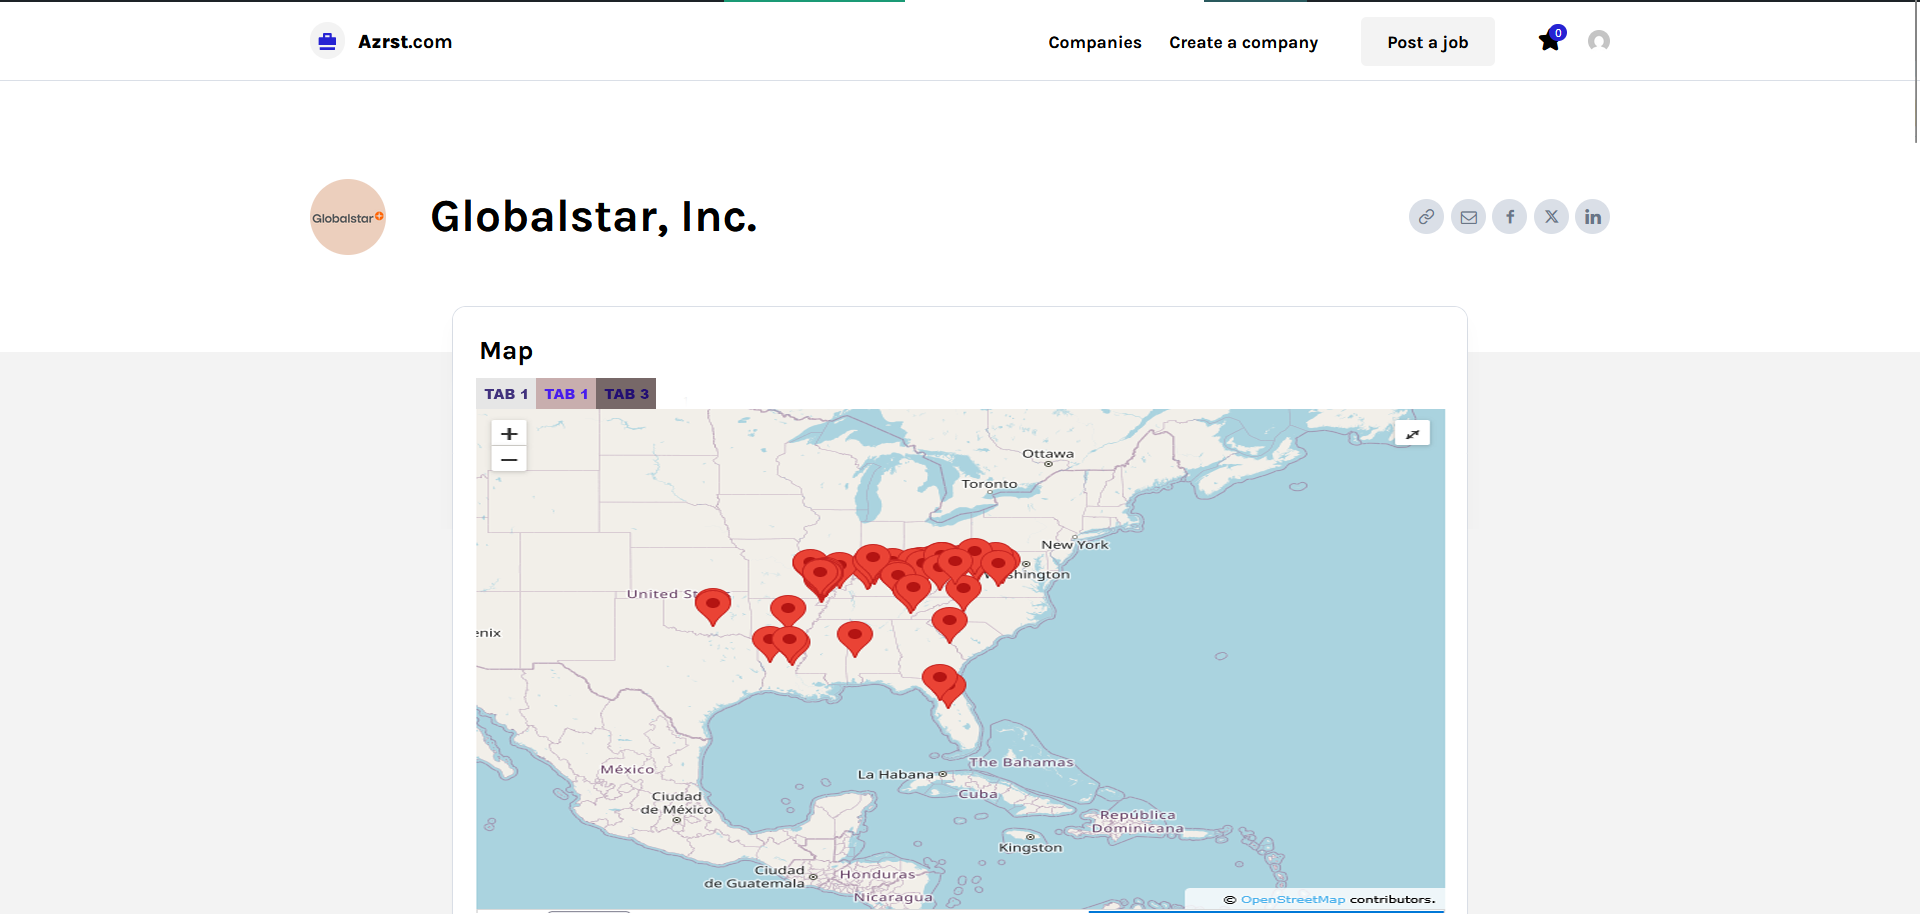Share Globalstar by email icon

click(x=1468, y=217)
